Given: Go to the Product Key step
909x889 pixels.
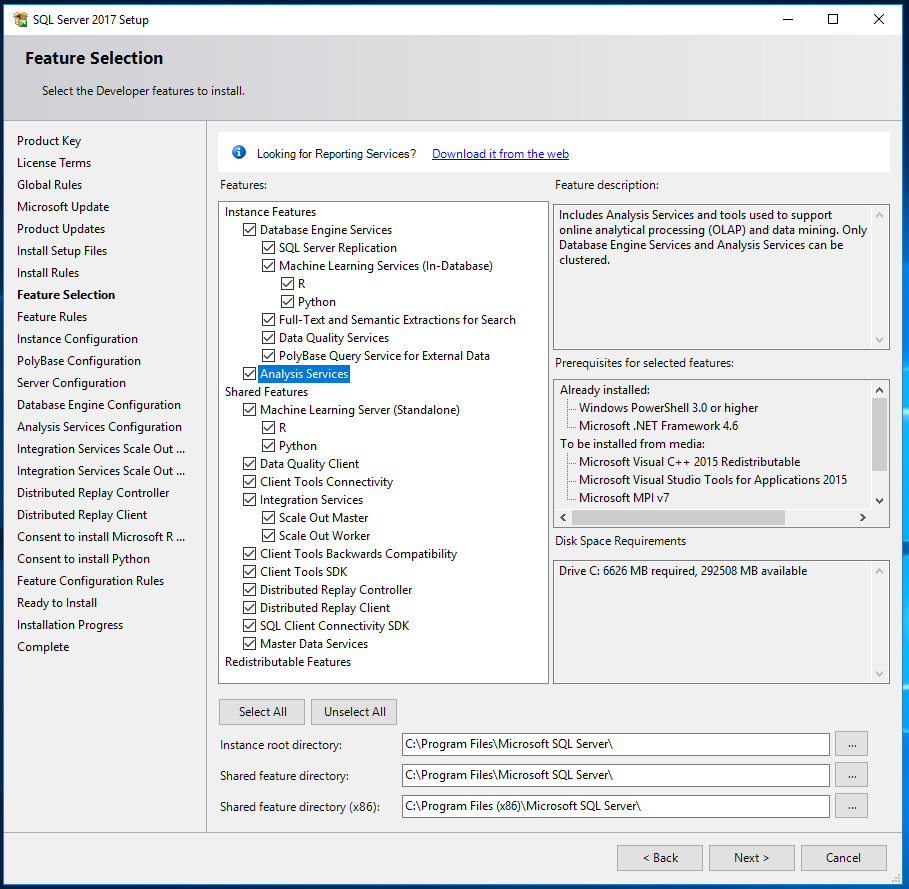Looking at the screenshot, I should coord(49,141).
